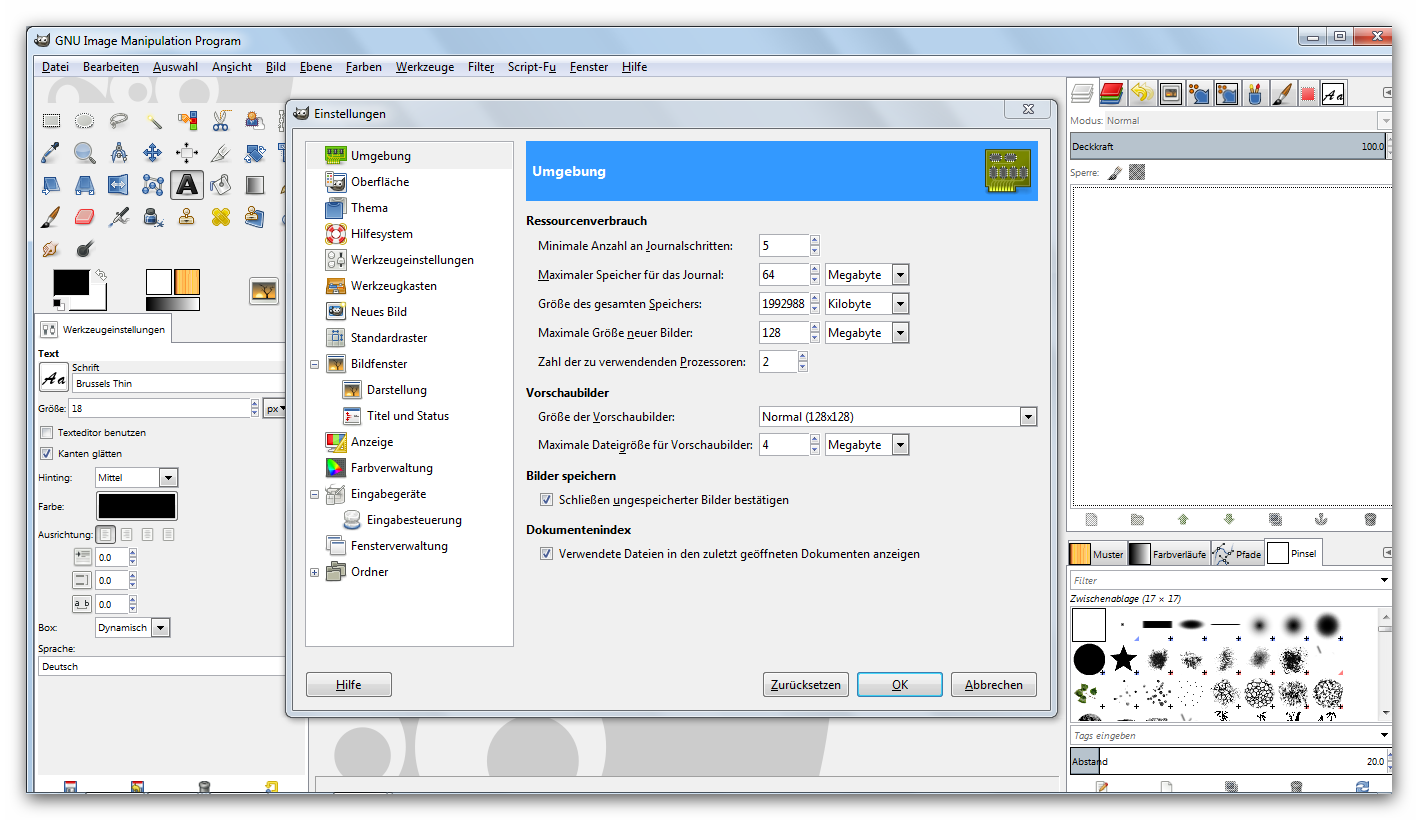Open unit dropdown for Maximale Dateigröße Vorschaubilder
The image size is (1418, 820).
[x=900, y=445]
